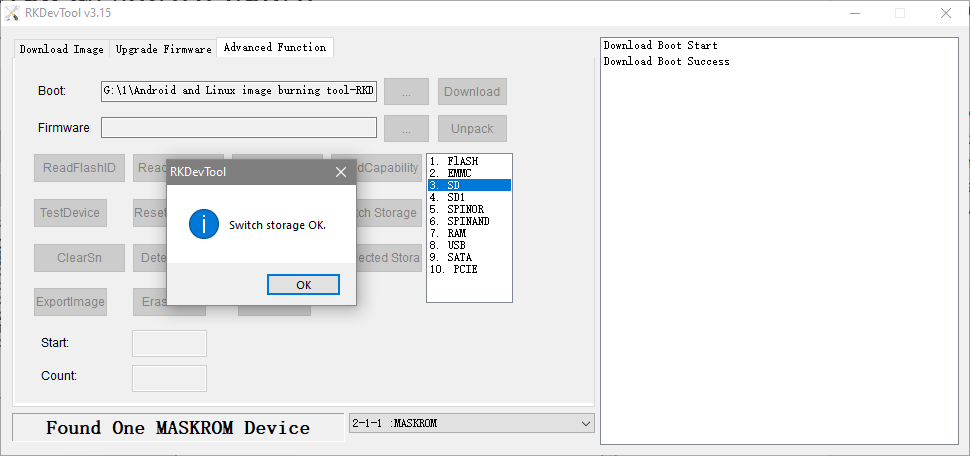970x456 pixels.
Task: Click the ReadFlashID button
Action: coord(79,168)
